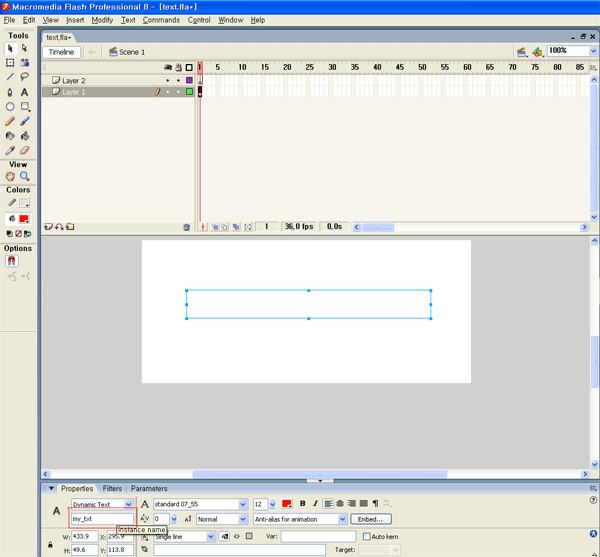Select the Eraser tool

(x=25, y=150)
